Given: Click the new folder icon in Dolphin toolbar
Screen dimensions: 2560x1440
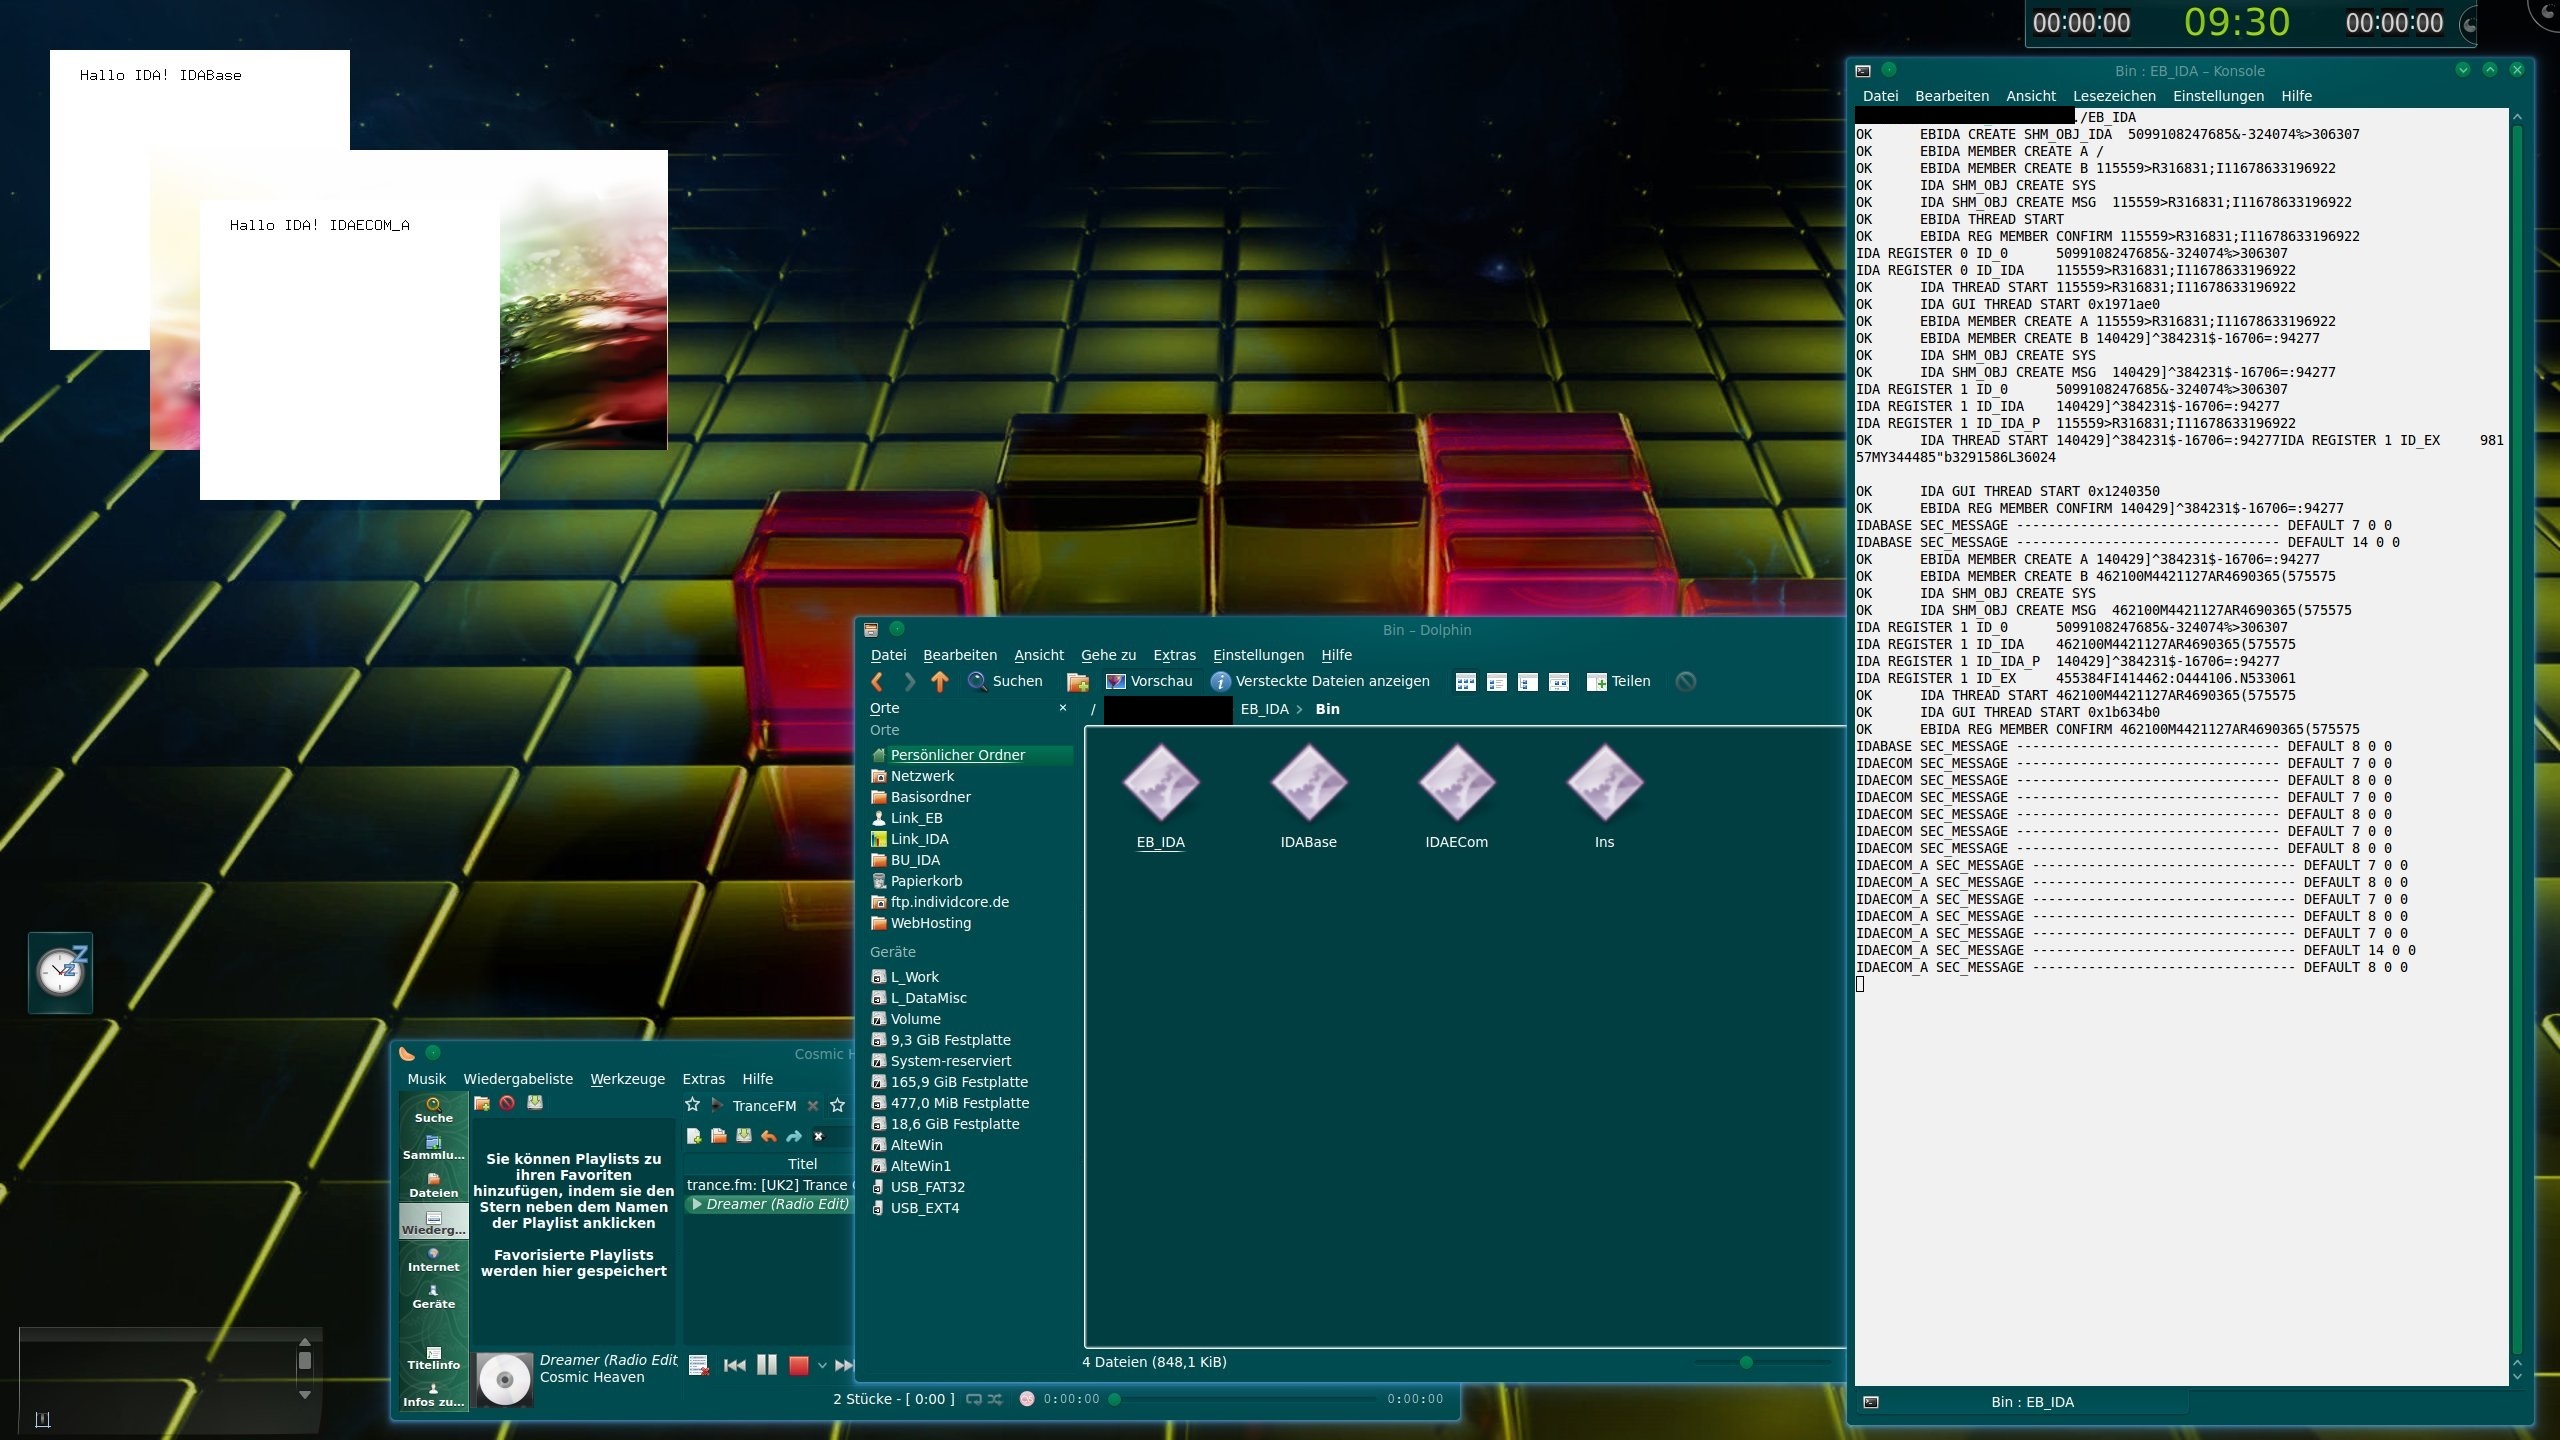Looking at the screenshot, I should 1077,681.
